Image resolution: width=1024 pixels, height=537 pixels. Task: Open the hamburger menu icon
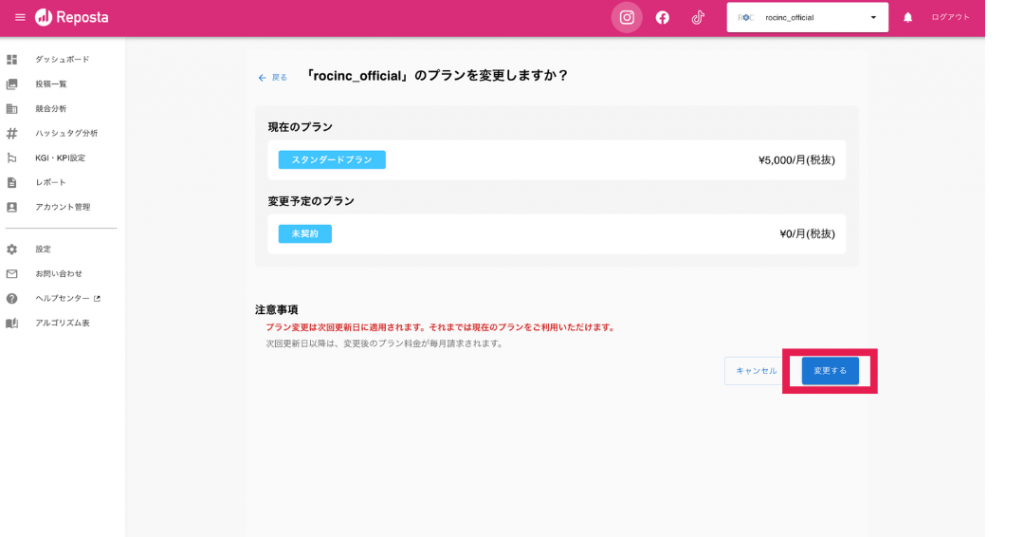click(x=20, y=18)
